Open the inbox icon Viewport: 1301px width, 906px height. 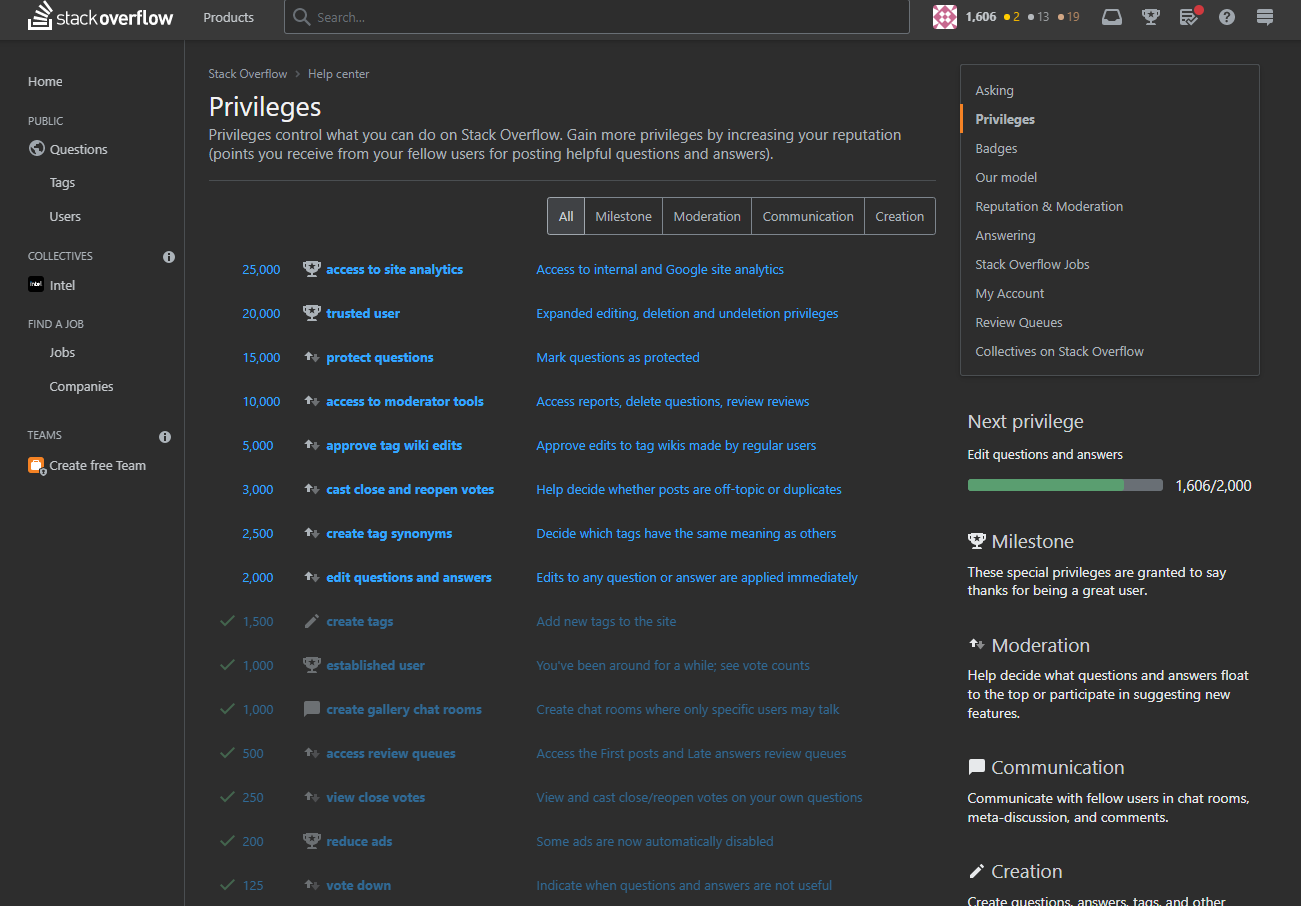(1112, 17)
